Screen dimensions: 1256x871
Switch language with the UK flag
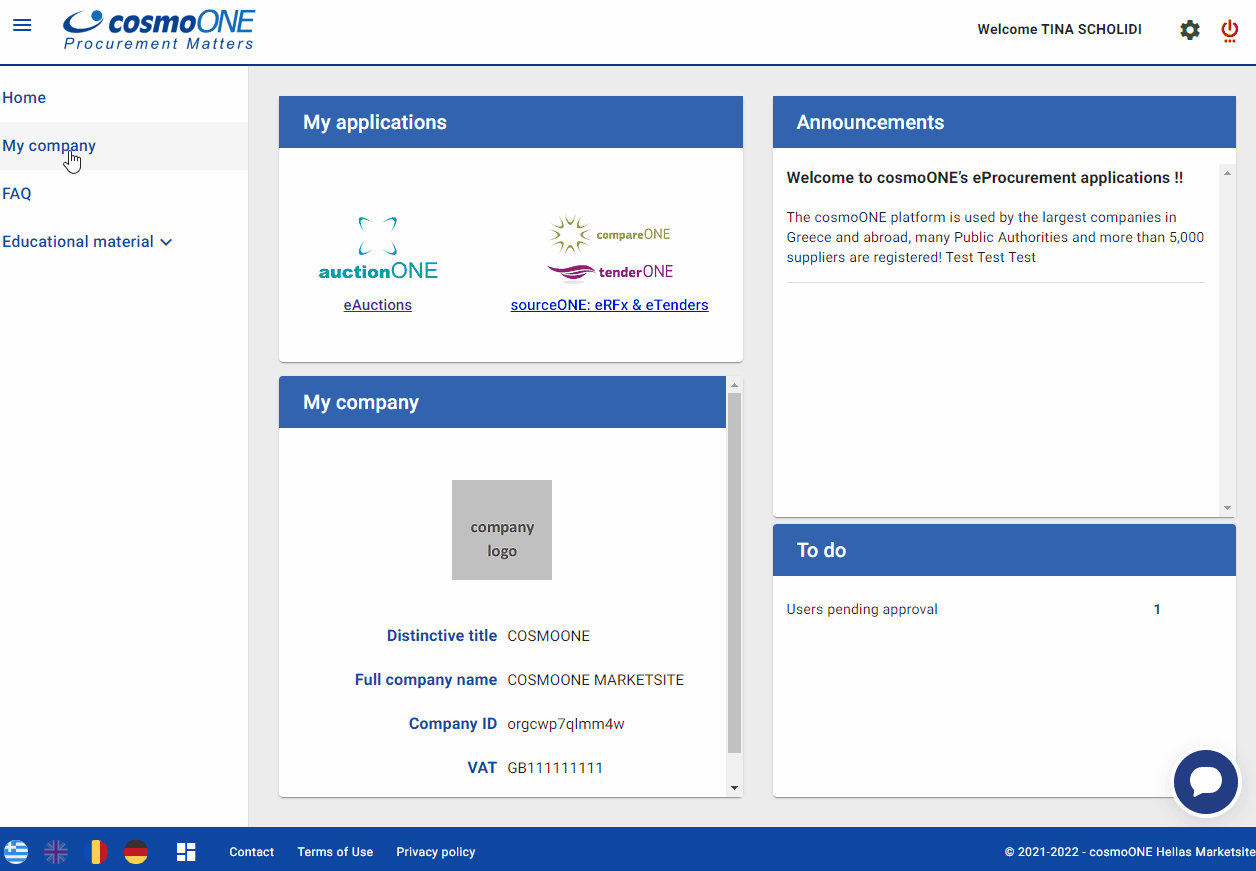(56, 852)
